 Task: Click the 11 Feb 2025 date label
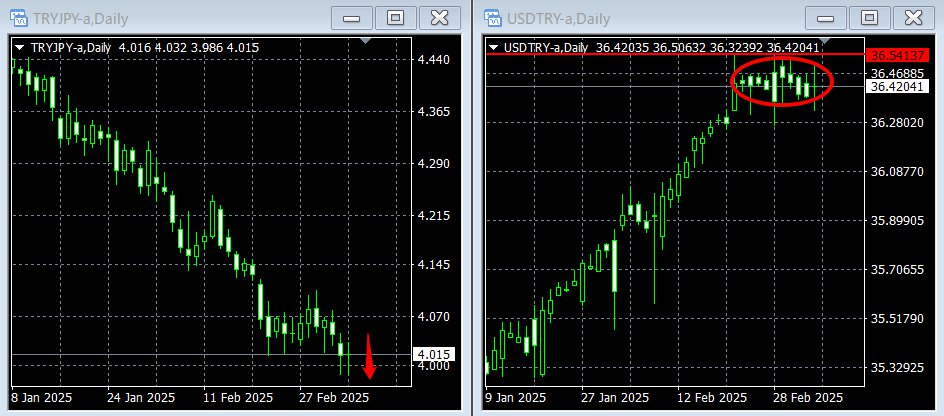(238, 397)
